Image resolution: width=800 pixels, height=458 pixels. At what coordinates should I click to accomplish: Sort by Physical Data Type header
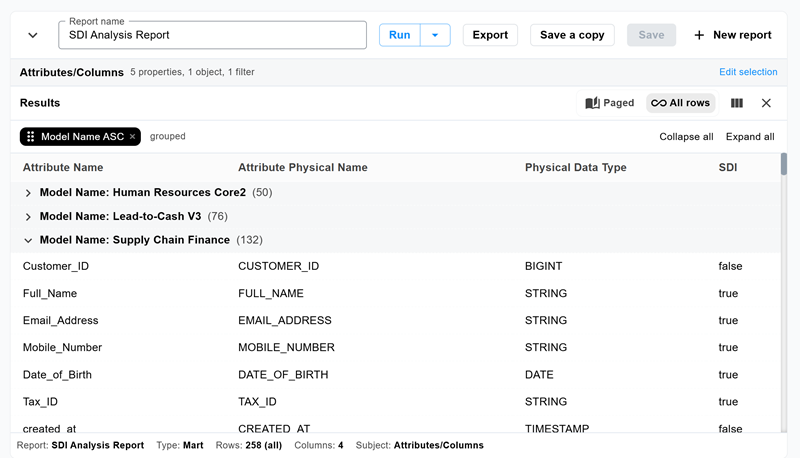point(576,167)
